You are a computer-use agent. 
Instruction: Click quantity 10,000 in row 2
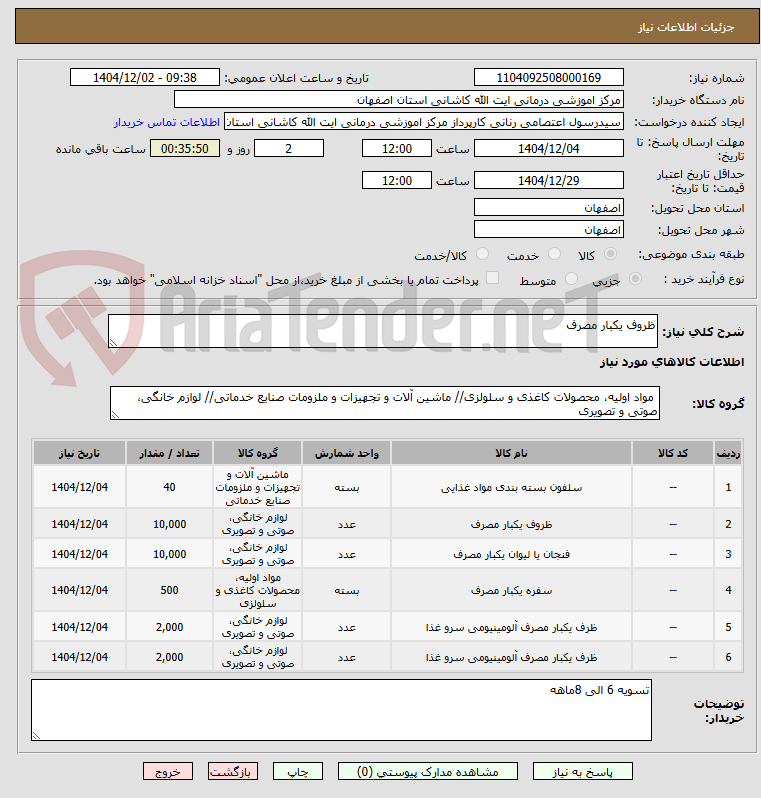click(x=169, y=524)
